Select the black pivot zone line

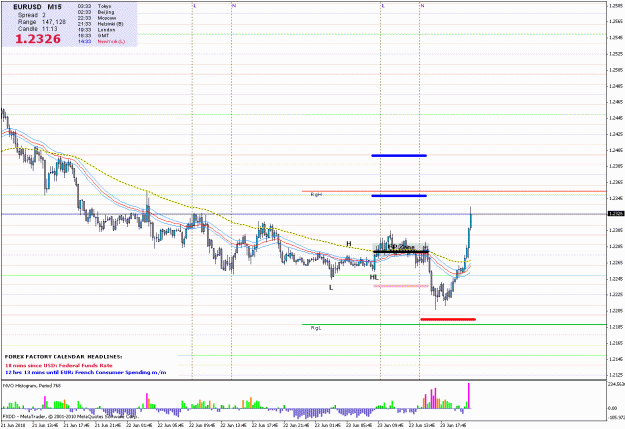pyautogui.click(x=401, y=252)
